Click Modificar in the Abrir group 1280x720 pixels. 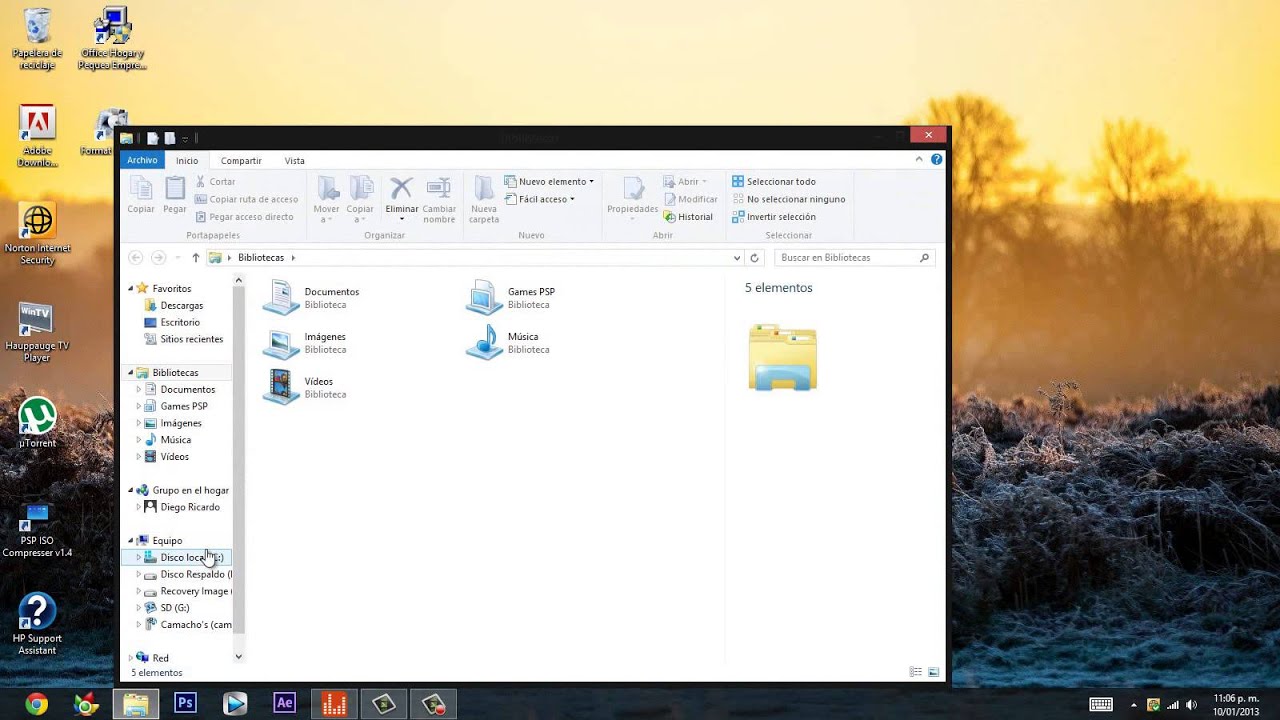click(690, 199)
